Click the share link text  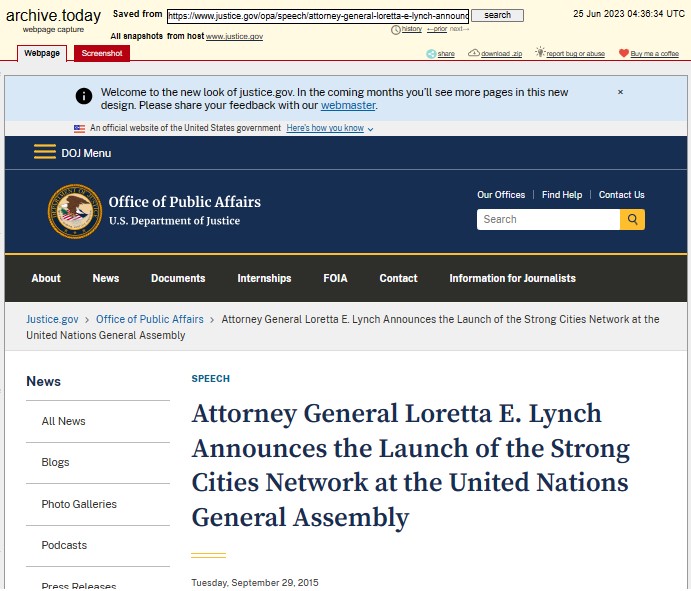(x=446, y=54)
